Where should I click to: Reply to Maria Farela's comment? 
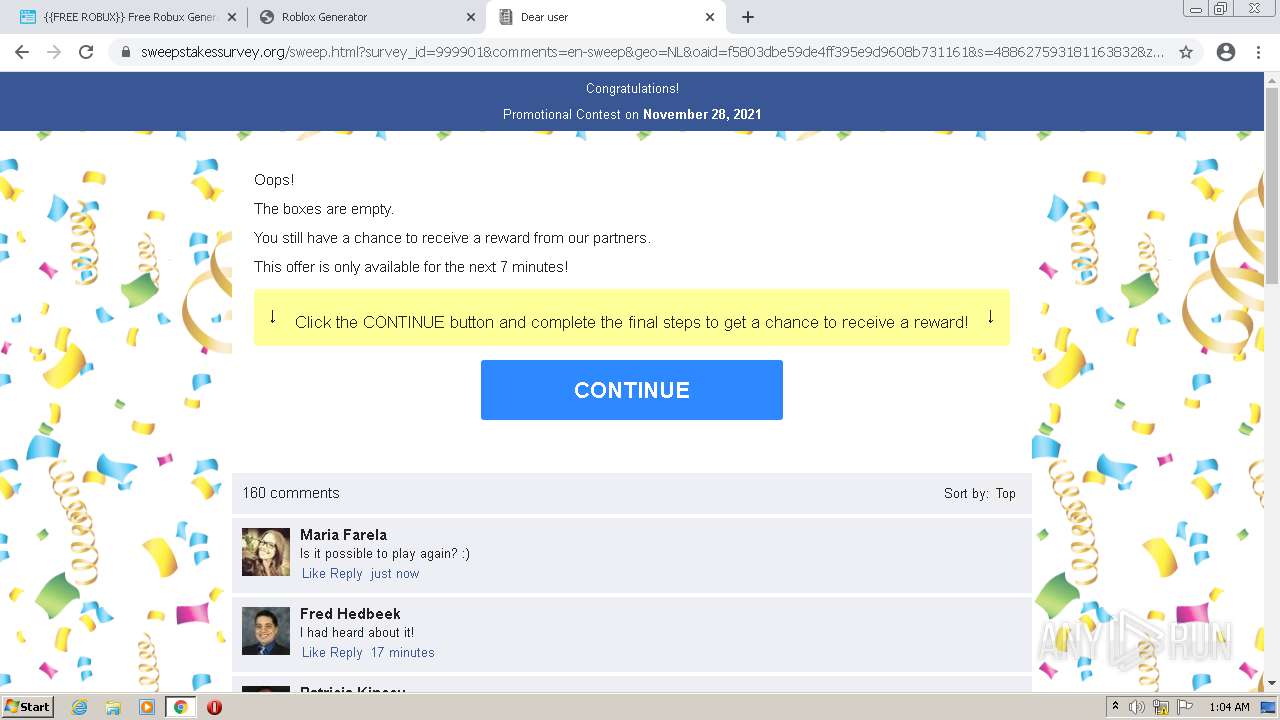(x=346, y=574)
